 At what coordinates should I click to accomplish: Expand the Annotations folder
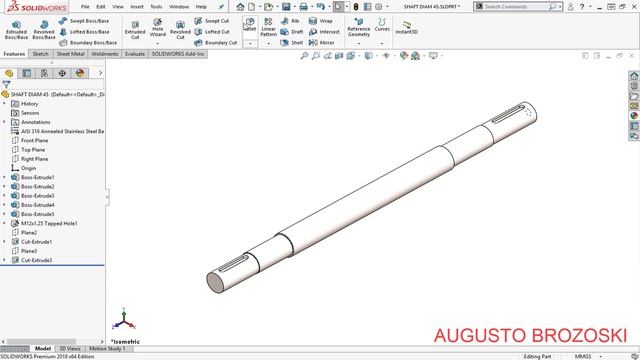[4, 122]
